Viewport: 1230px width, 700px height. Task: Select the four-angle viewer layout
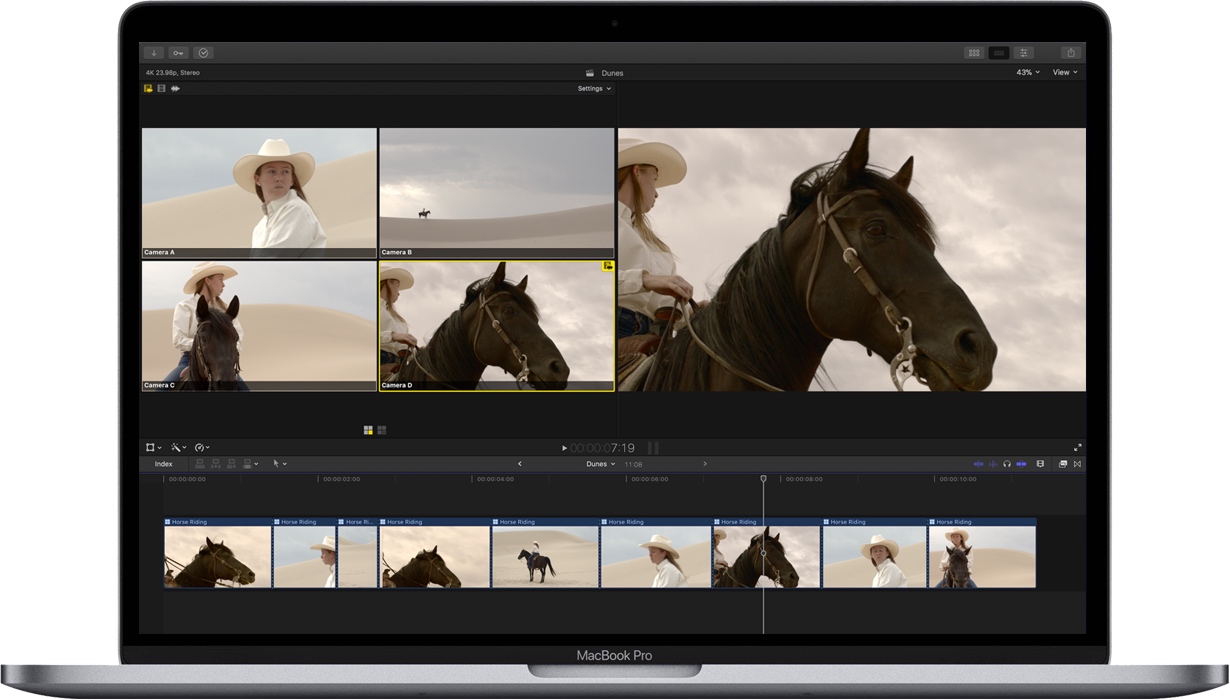(366, 428)
